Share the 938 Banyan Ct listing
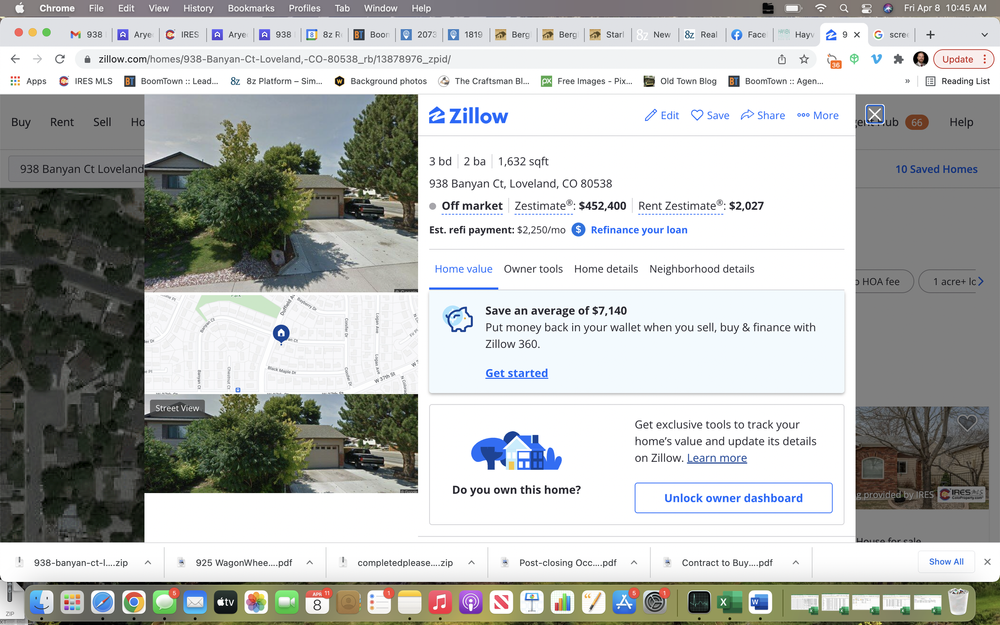 pos(763,115)
